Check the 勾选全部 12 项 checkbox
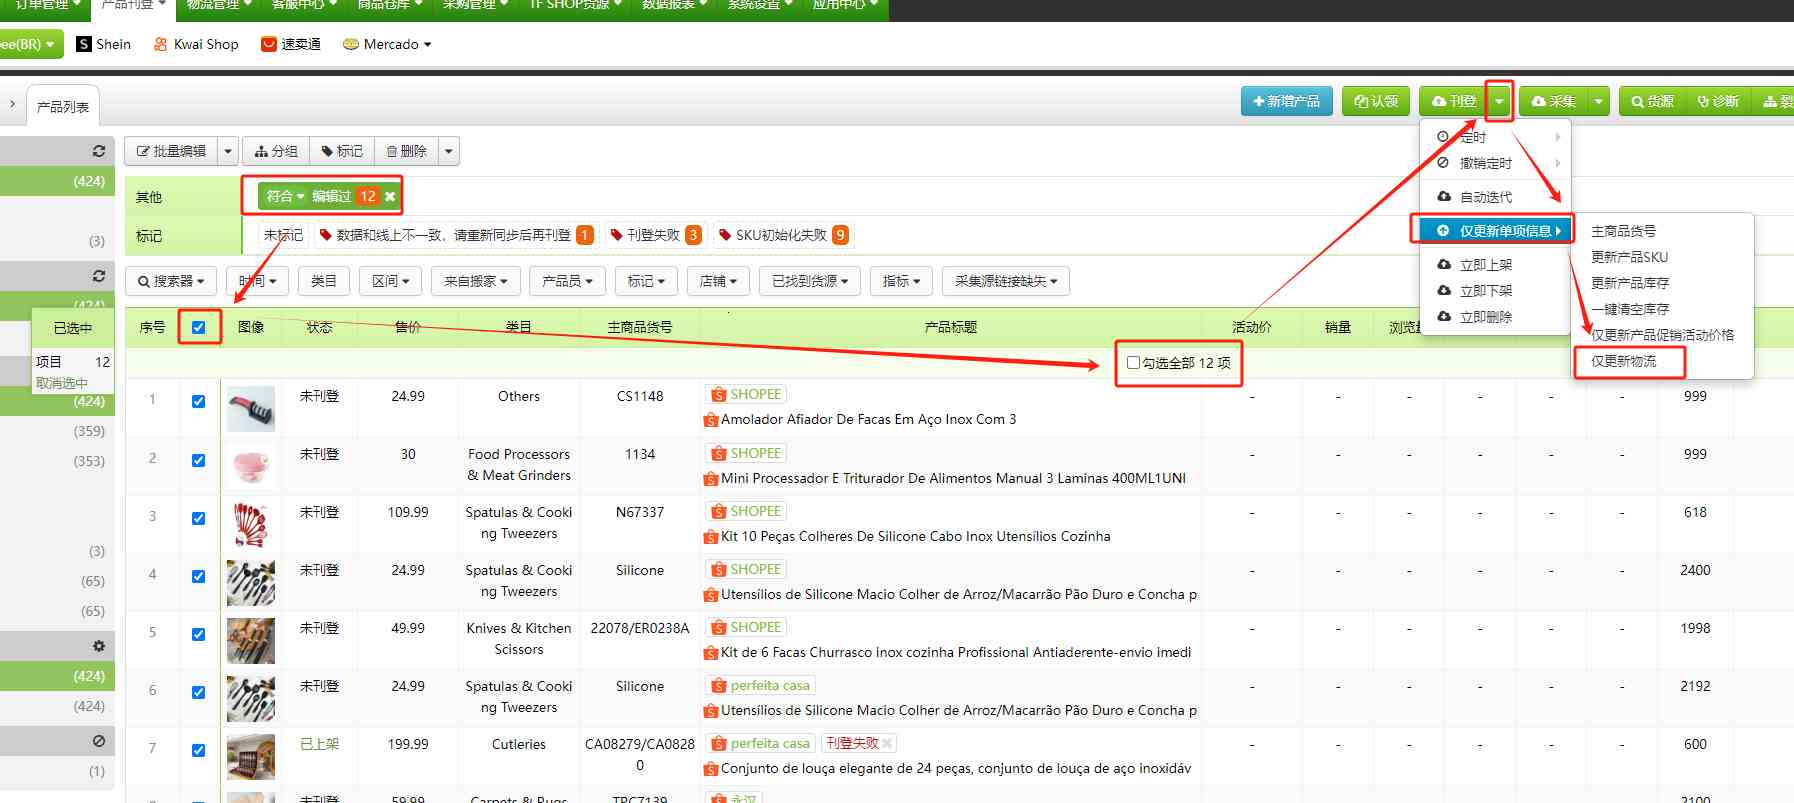This screenshot has width=1794, height=803. click(1133, 363)
